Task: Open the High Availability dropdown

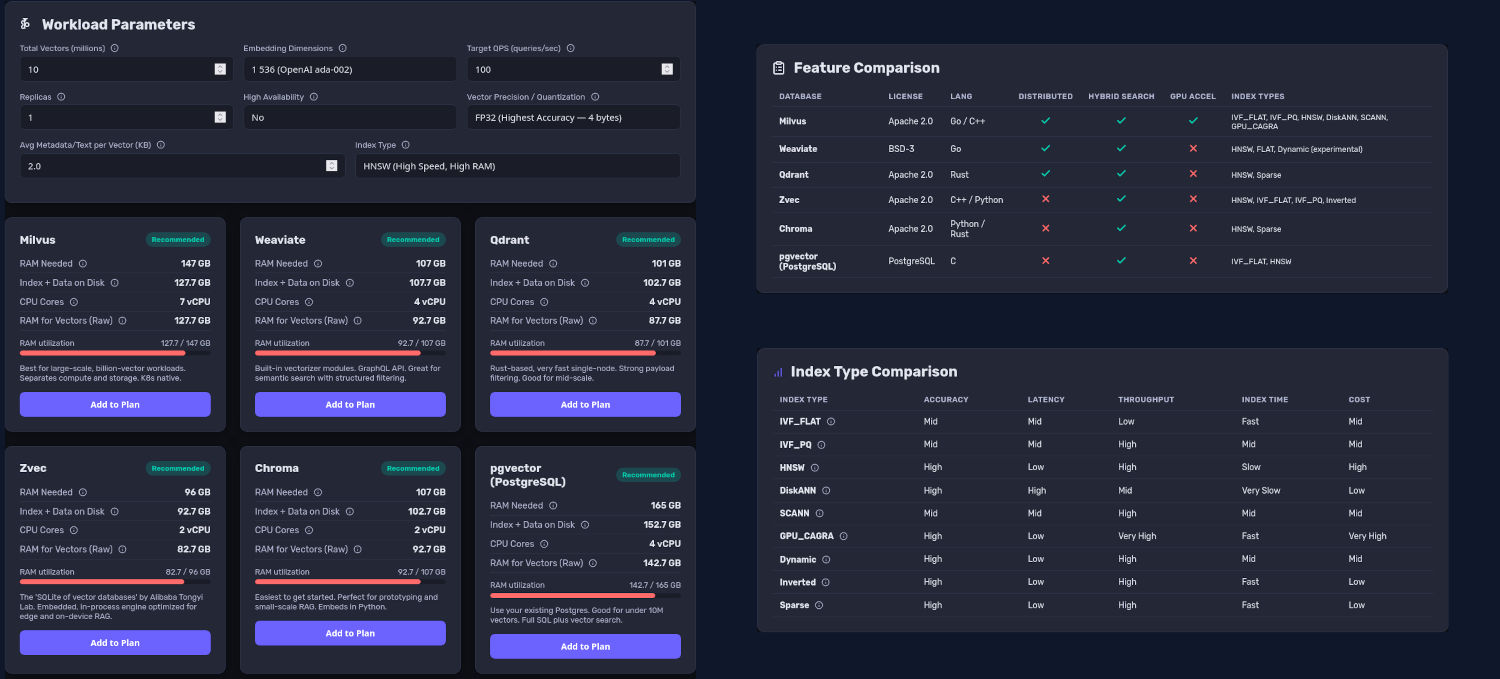Action: pos(349,117)
